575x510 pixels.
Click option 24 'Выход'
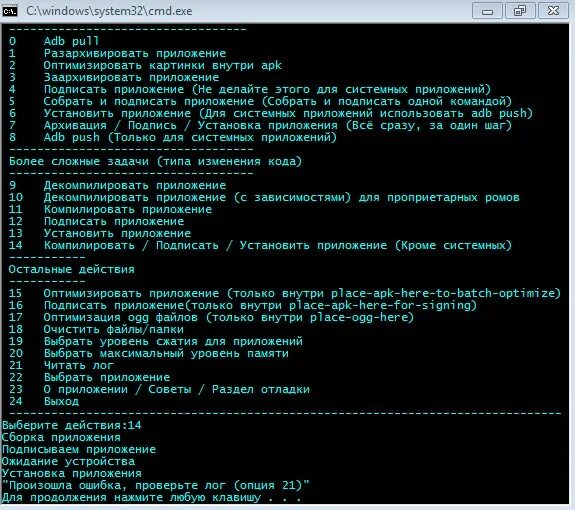tap(44, 401)
